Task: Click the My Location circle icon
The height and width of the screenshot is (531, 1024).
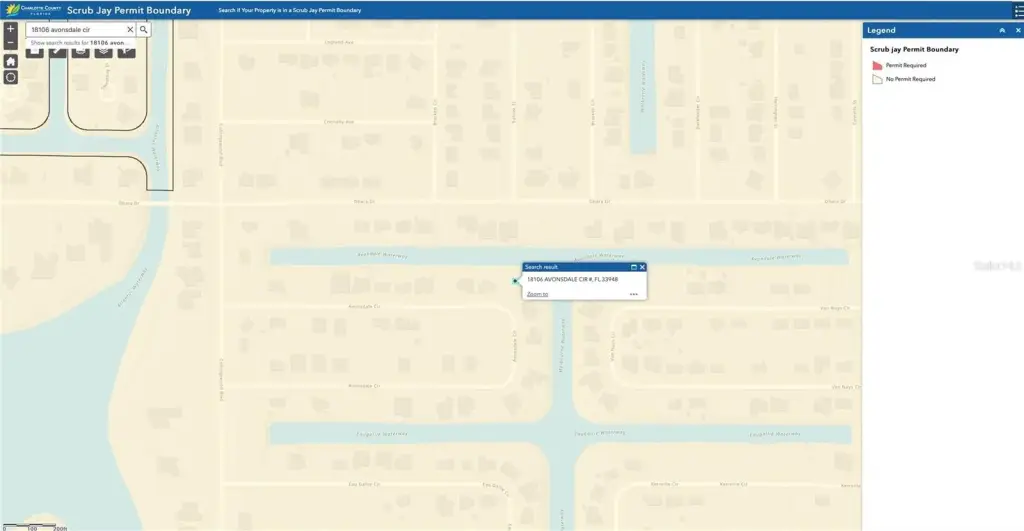Action: 10,77
